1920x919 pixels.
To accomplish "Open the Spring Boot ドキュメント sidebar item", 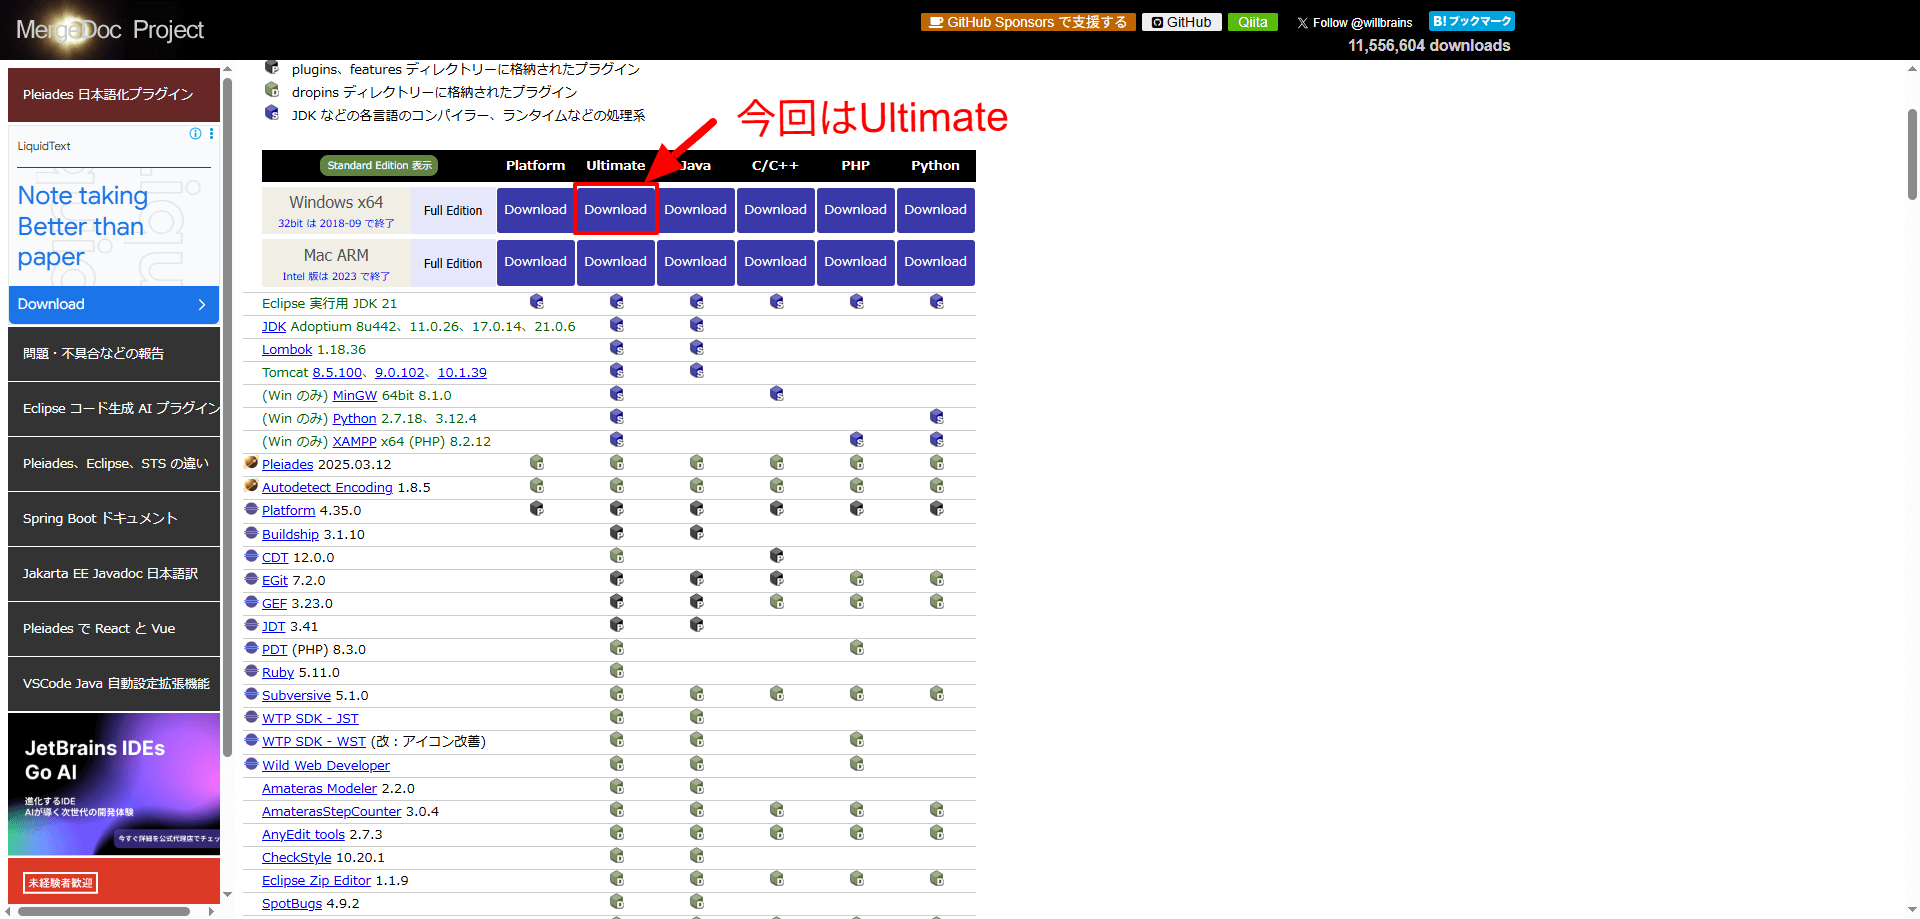I will click(x=113, y=519).
